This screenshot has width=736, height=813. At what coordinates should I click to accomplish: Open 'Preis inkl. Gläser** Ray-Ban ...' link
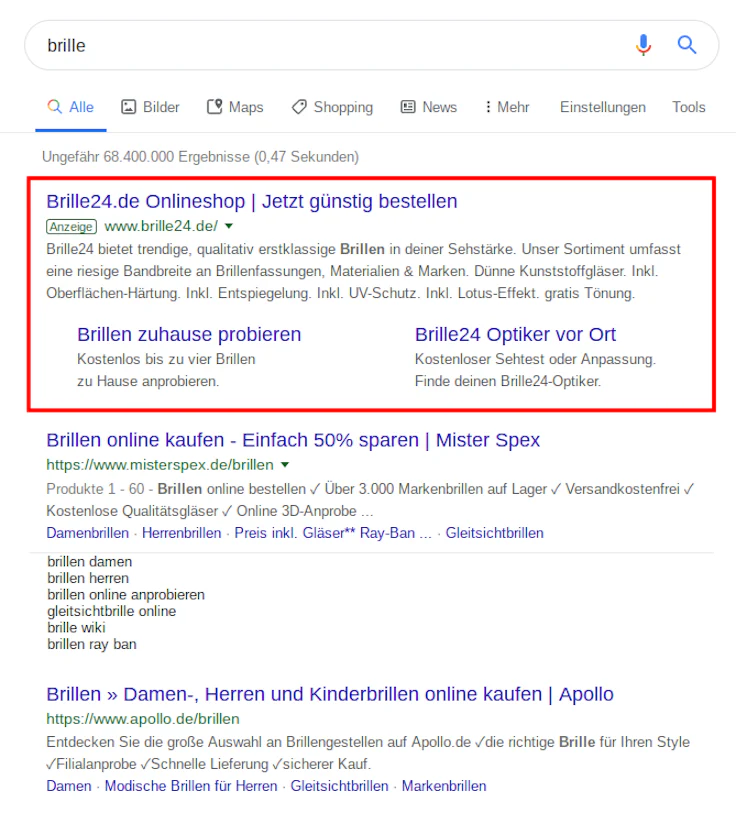pos(333,533)
